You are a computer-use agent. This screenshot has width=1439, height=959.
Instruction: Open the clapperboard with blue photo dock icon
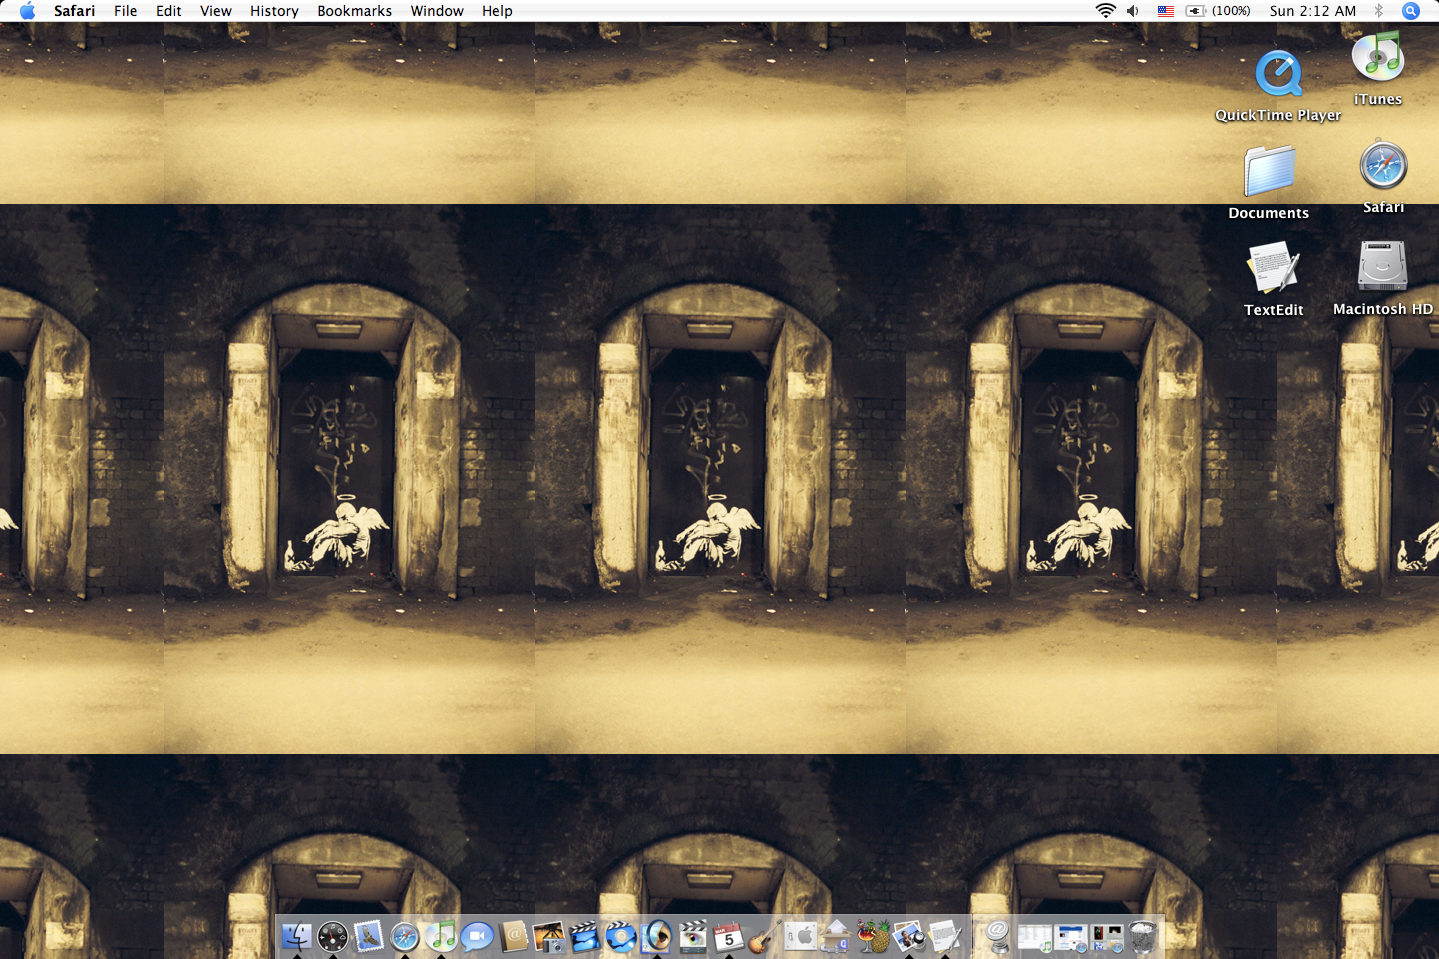coord(585,936)
